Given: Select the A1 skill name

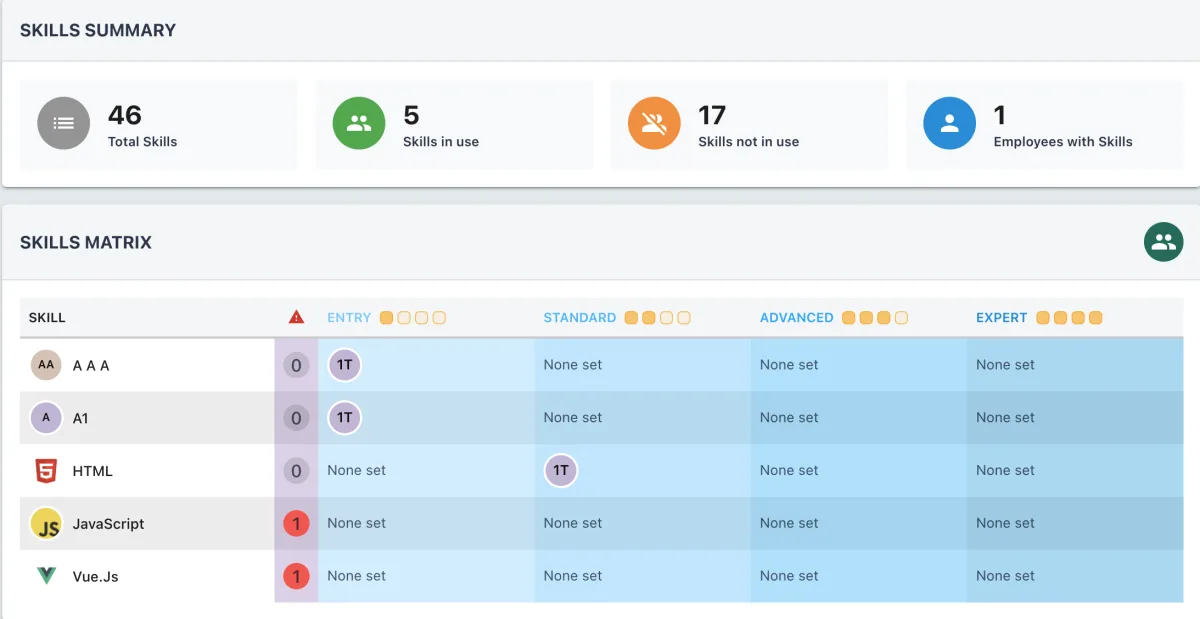Looking at the screenshot, I should (81, 418).
